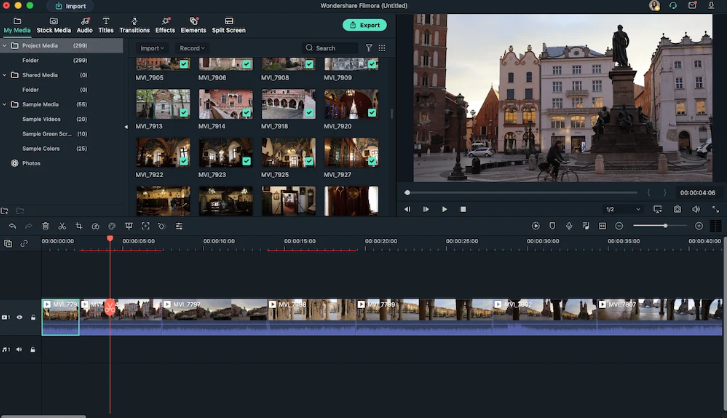This screenshot has height=418, width=727.
Task: Select the MVI_7925 media thumbnail
Action: click(x=288, y=152)
